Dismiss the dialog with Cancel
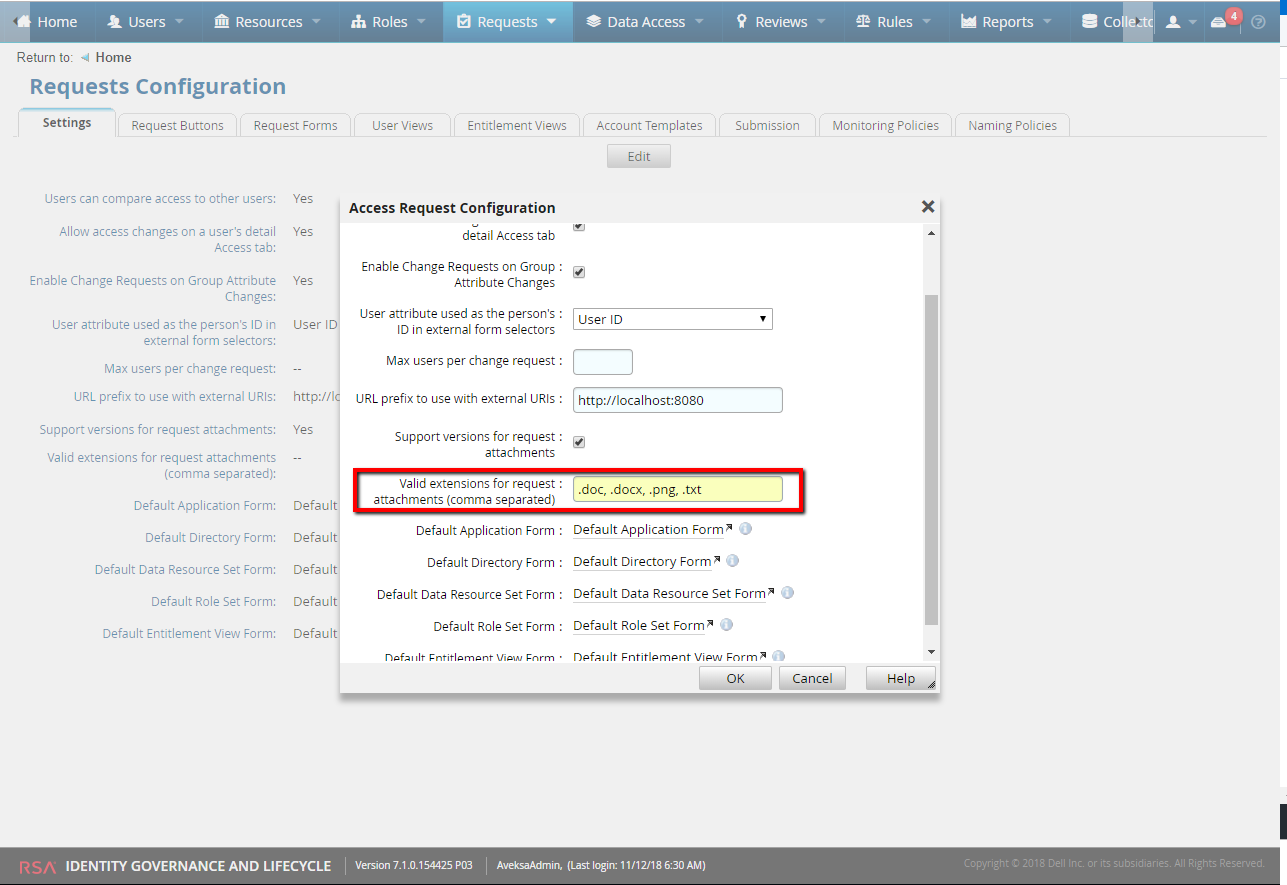 click(811, 677)
